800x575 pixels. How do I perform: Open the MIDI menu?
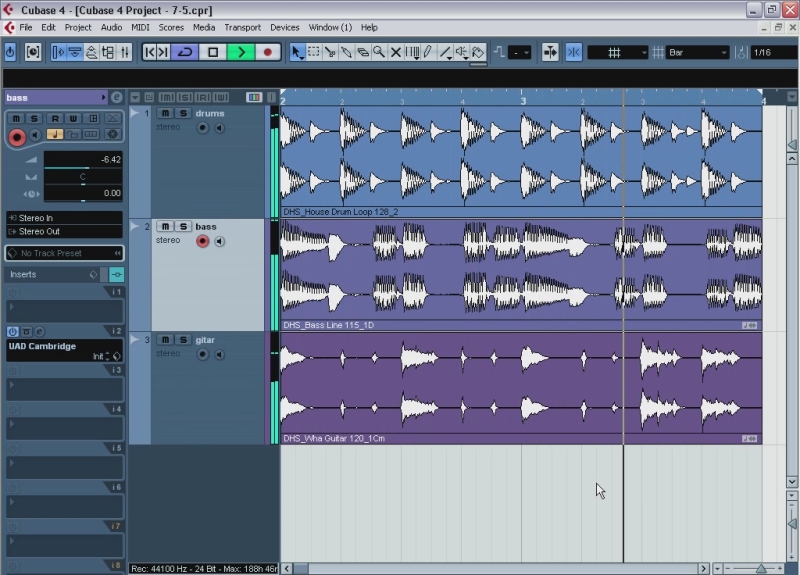140,28
